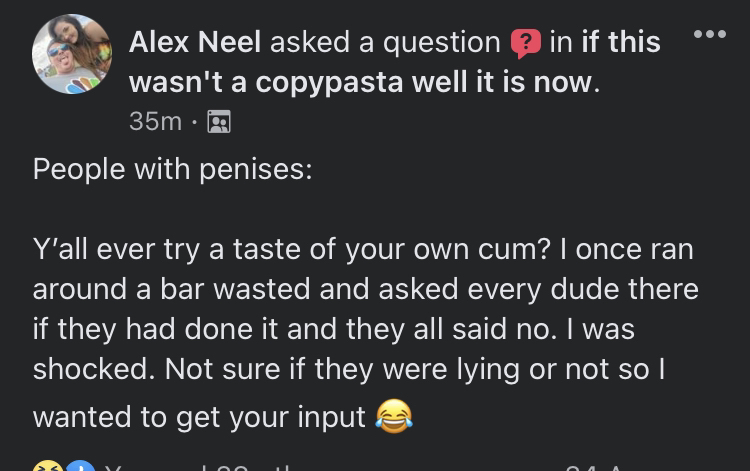Open the 'if this wasn't a copypasta' group
Image resolution: width=750 pixels, height=471 pixels.
(395, 62)
